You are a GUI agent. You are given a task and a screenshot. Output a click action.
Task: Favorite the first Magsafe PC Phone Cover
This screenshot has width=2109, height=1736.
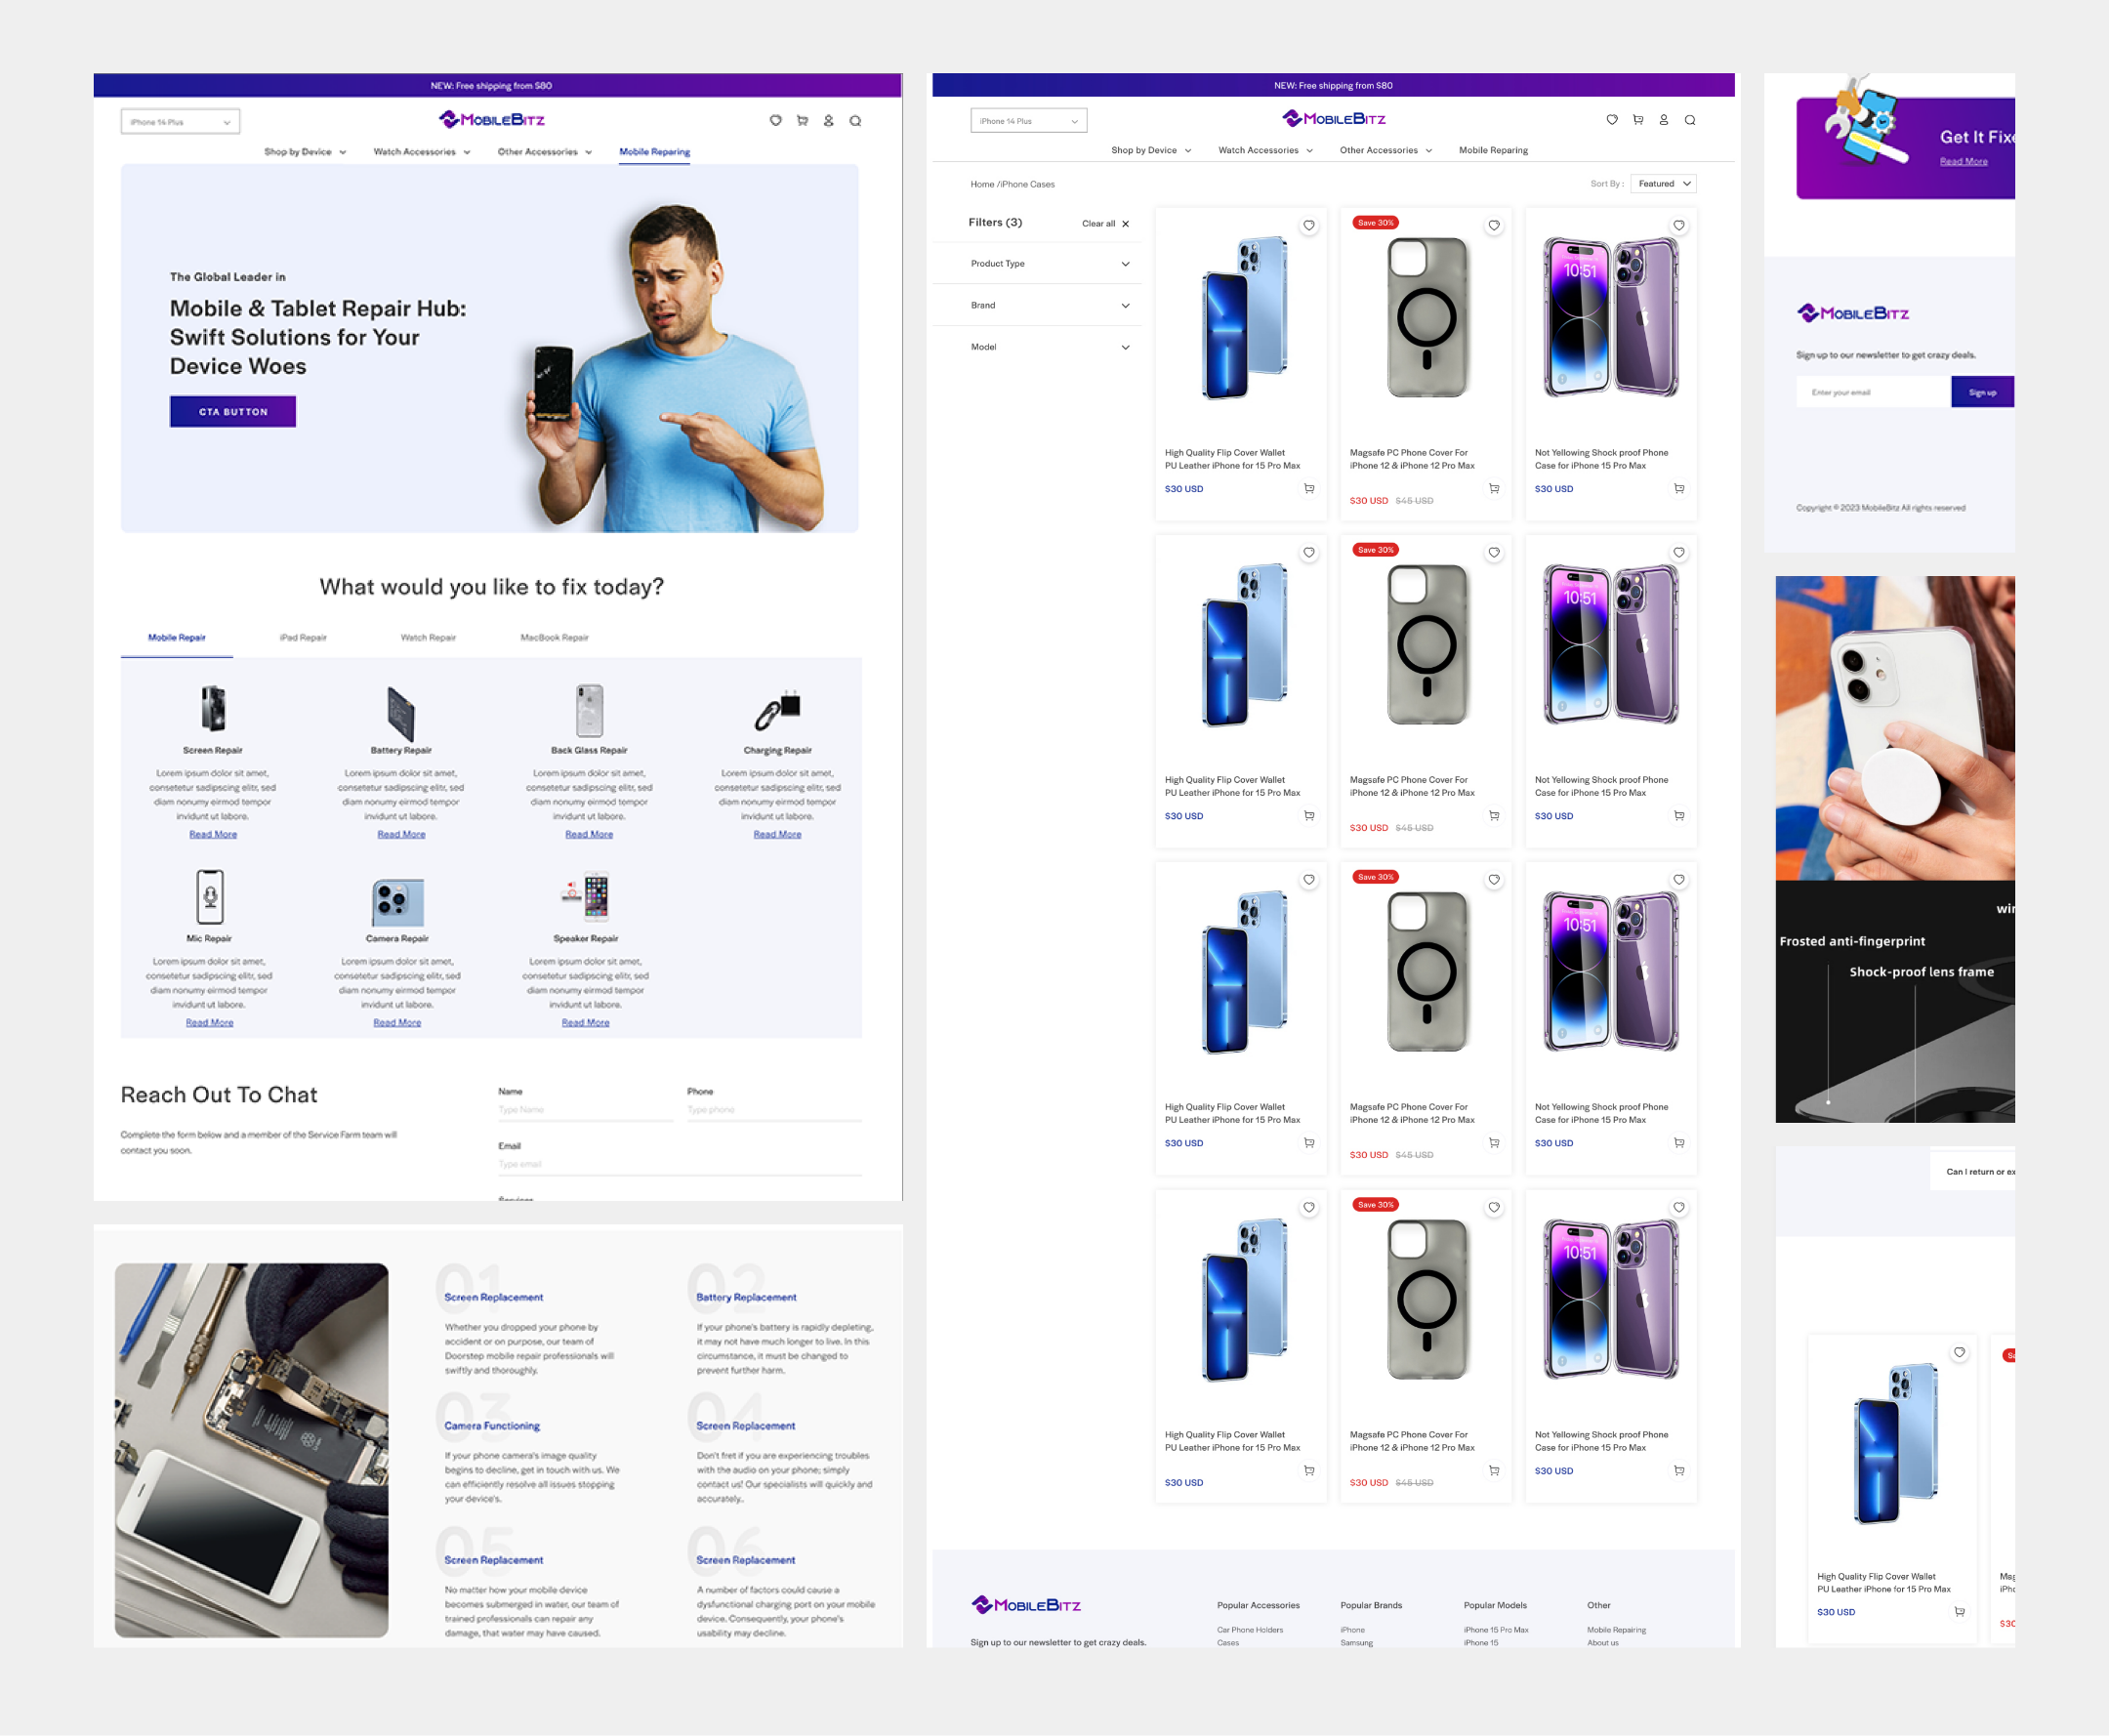(1494, 226)
